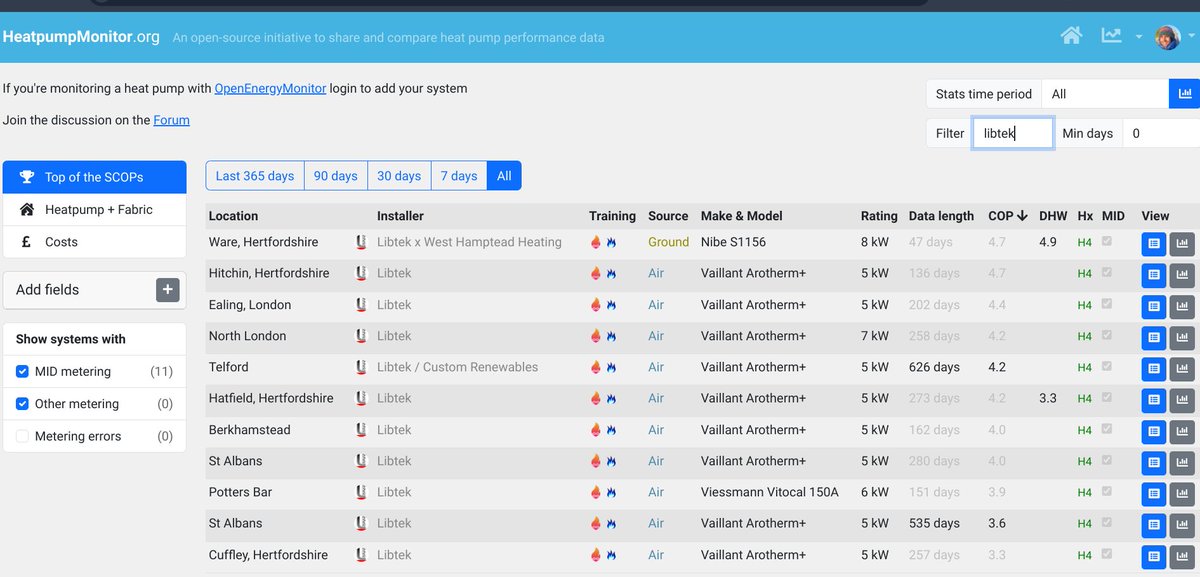
Task: Toggle MID checkbox in Cuffley, Hertfordshire row
Action: tap(1106, 555)
